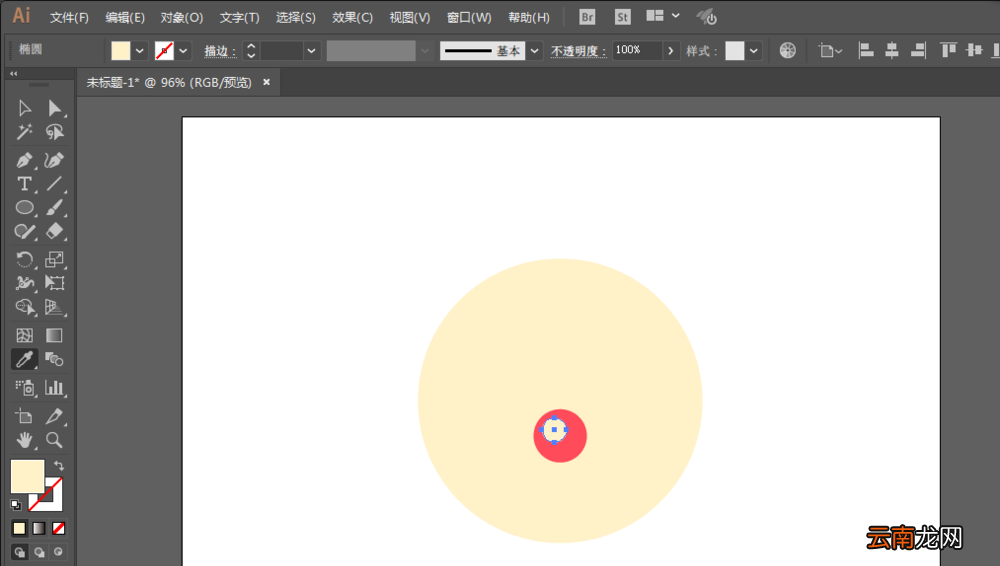Switch to the 未标题-1 document tab
Viewport: 1000px width, 566px height.
[169, 82]
